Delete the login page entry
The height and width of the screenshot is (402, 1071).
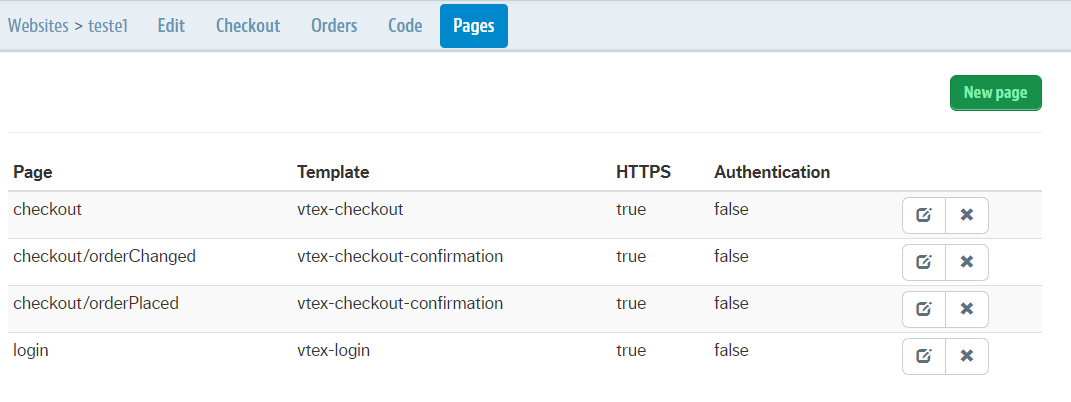(966, 356)
